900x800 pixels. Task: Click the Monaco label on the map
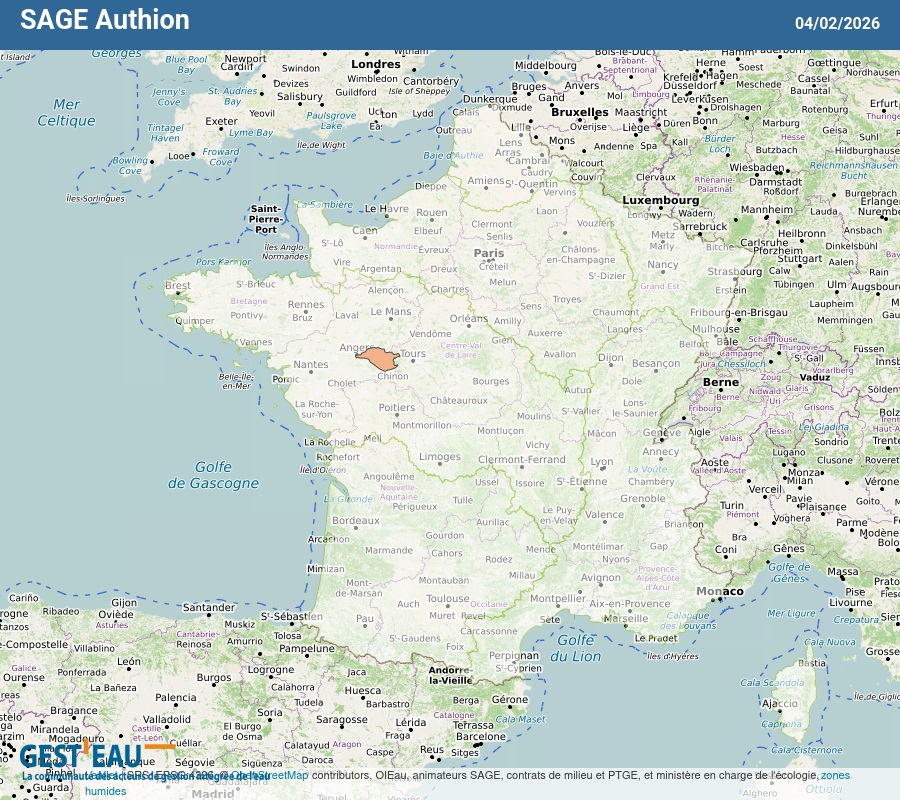(x=720, y=591)
